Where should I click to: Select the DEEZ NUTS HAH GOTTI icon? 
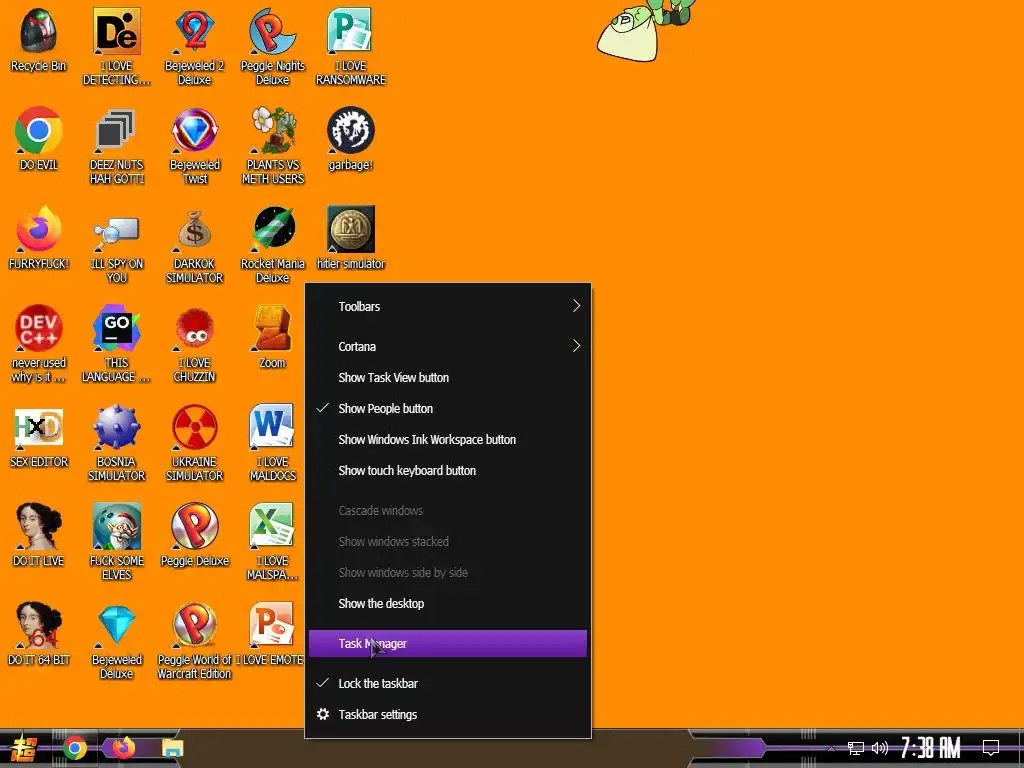tap(116, 130)
